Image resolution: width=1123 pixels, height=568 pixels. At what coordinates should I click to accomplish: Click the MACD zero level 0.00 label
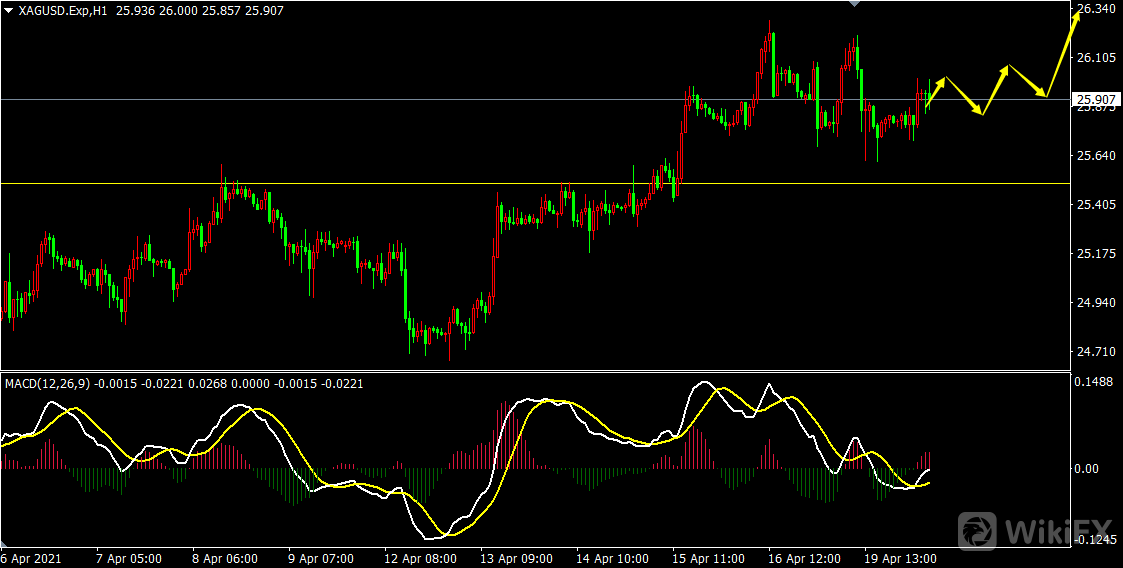tap(1086, 468)
